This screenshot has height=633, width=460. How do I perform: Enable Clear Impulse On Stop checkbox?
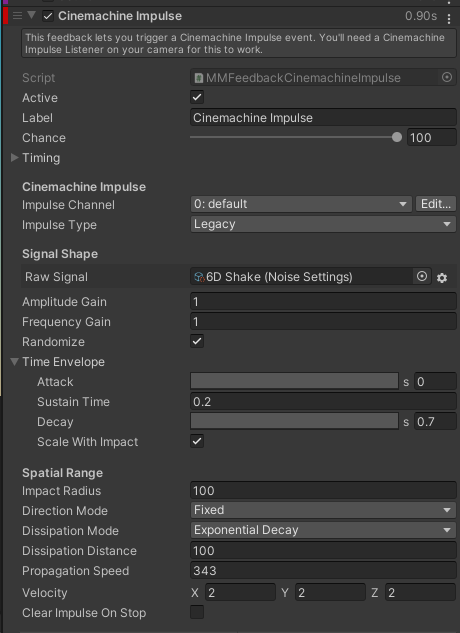tap(197, 612)
